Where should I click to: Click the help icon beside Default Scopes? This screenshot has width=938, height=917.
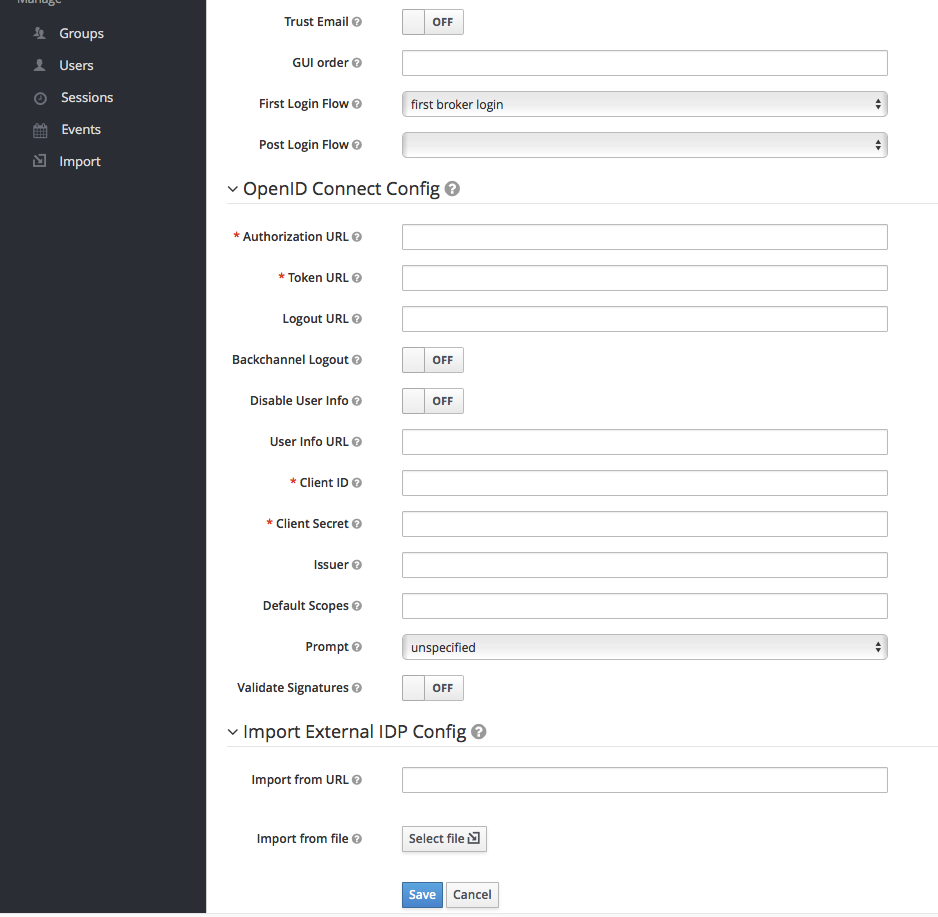(357, 606)
